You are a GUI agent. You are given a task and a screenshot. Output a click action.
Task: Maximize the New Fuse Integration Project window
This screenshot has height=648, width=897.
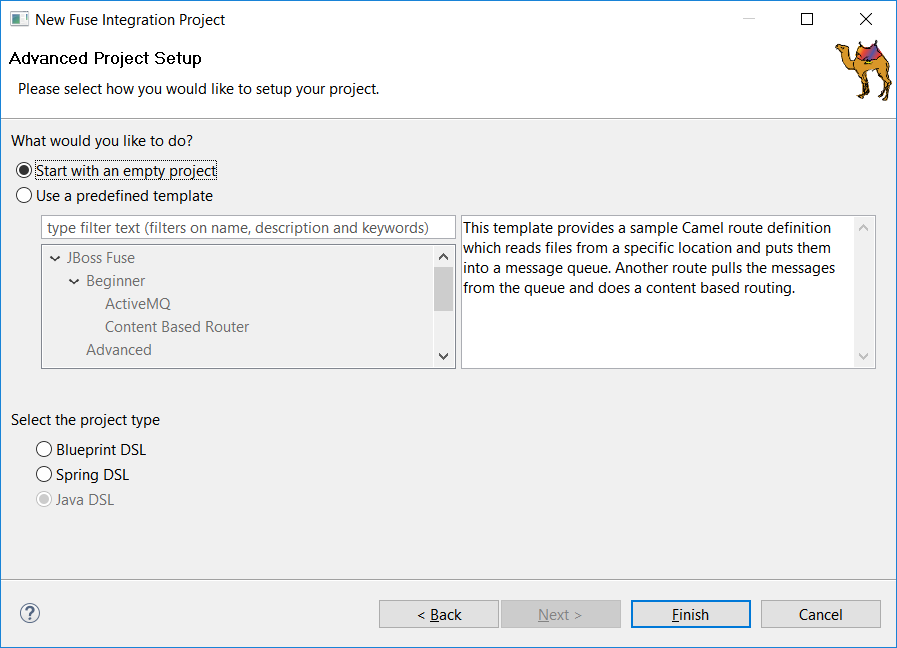coord(807,19)
